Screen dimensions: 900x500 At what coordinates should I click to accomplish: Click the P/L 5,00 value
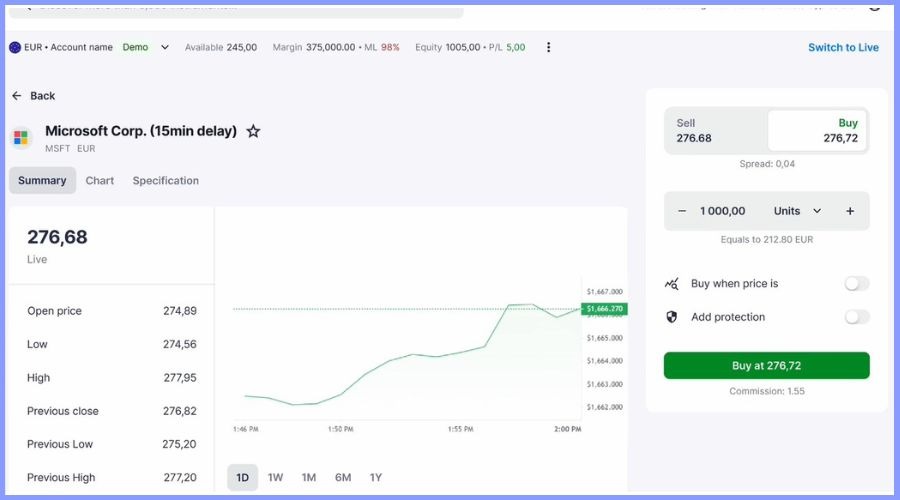(507, 48)
